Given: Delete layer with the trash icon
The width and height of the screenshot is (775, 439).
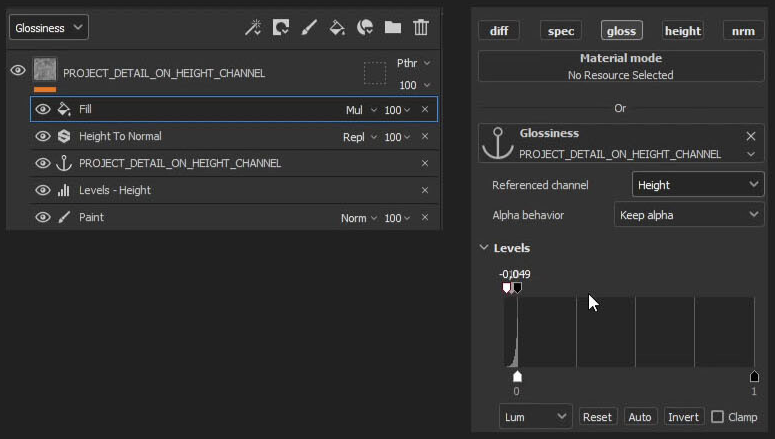Looking at the screenshot, I should 421,28.
